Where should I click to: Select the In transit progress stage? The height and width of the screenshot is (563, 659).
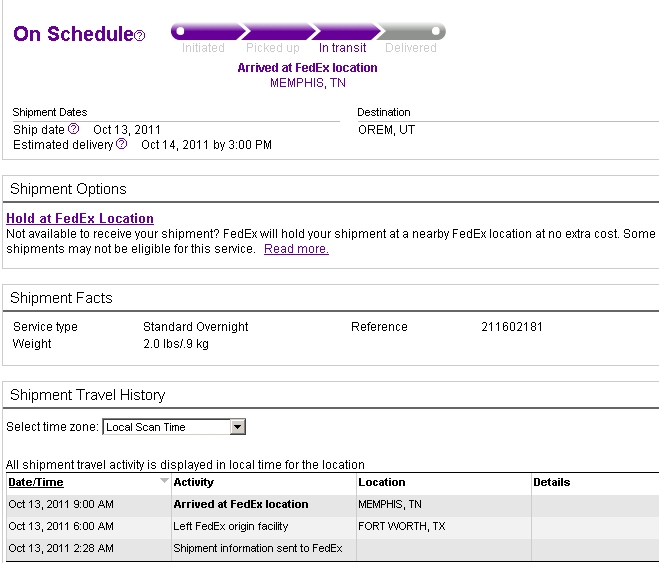(343, 32)
